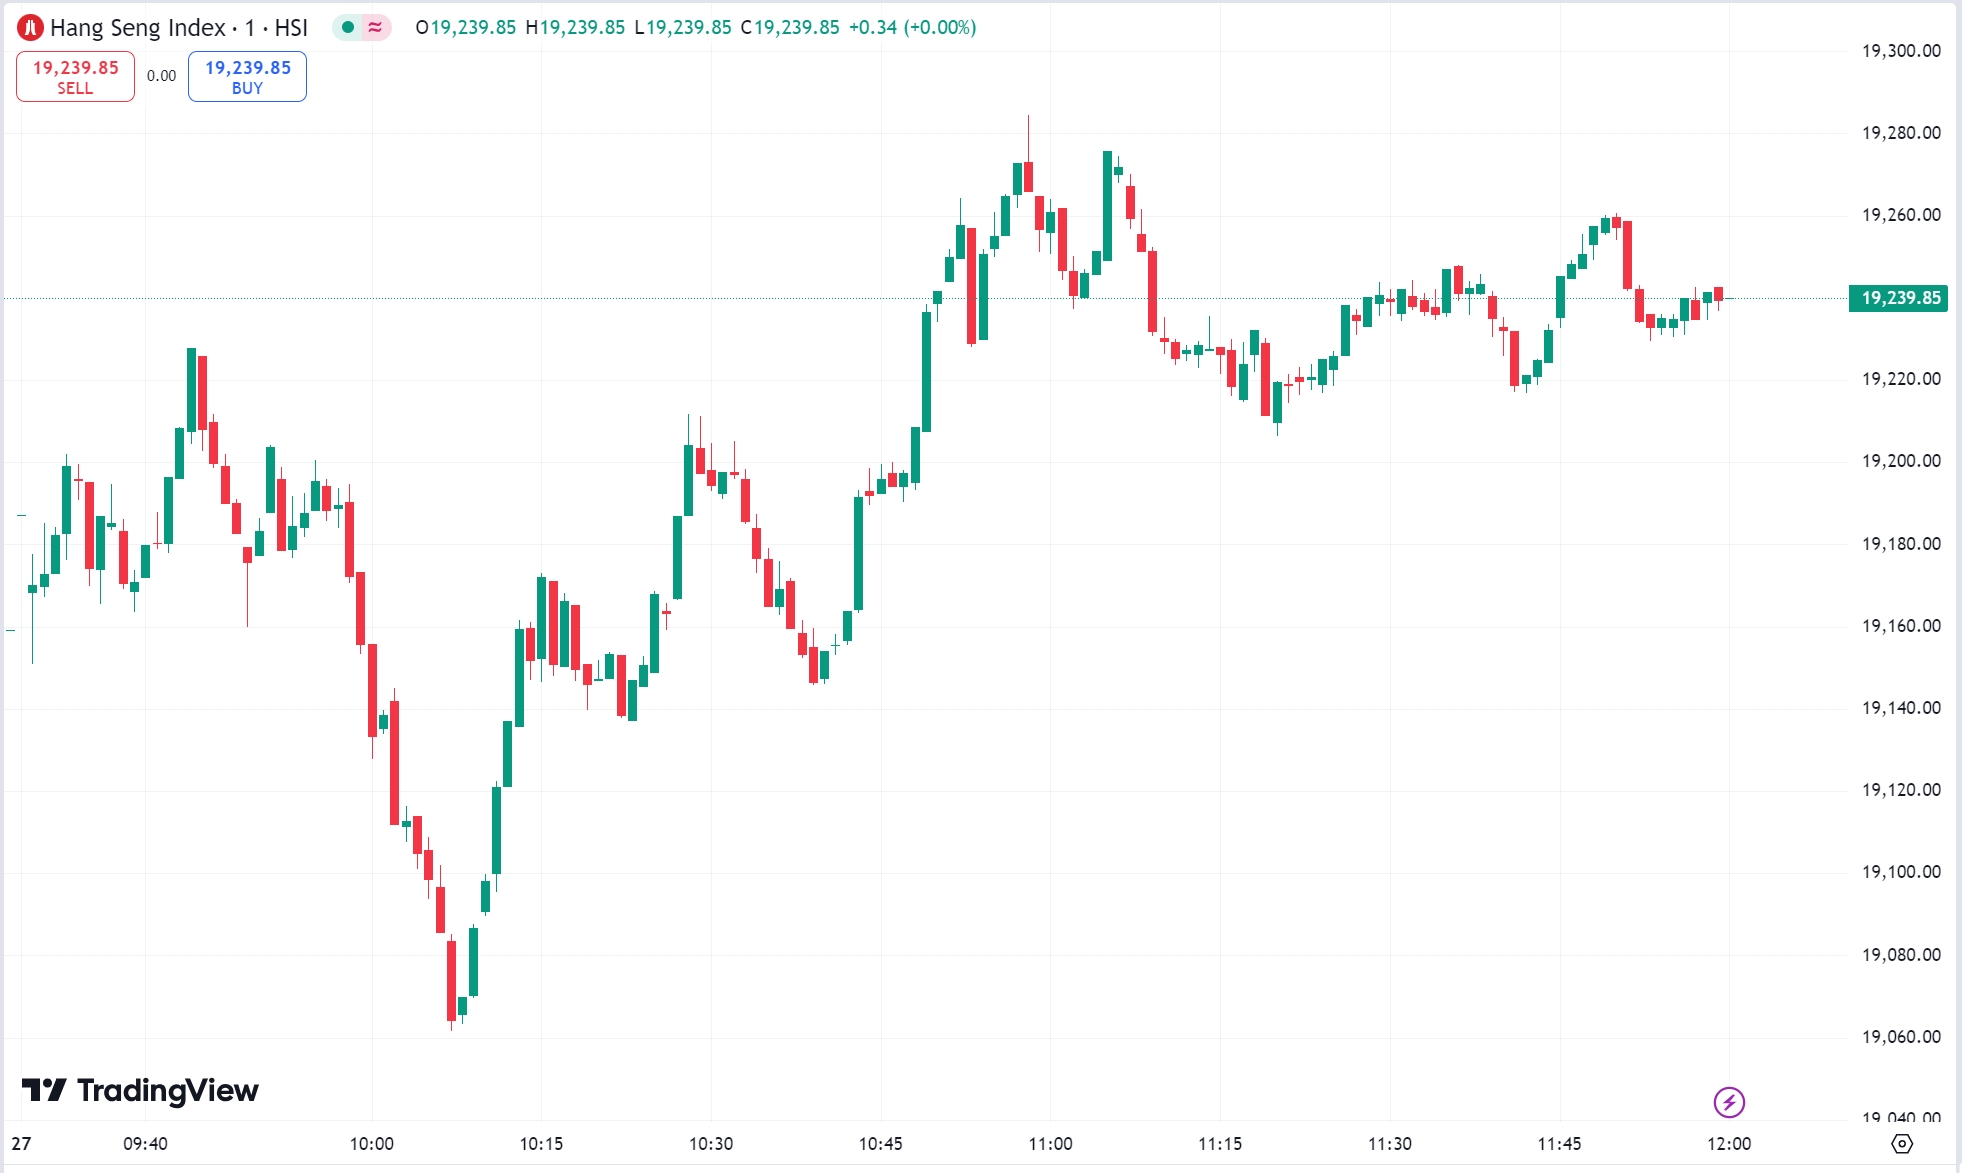Click the 0.00 spread value between Sell and Buy
The image size is (1962, 1173).
click(x=161, y=76)
